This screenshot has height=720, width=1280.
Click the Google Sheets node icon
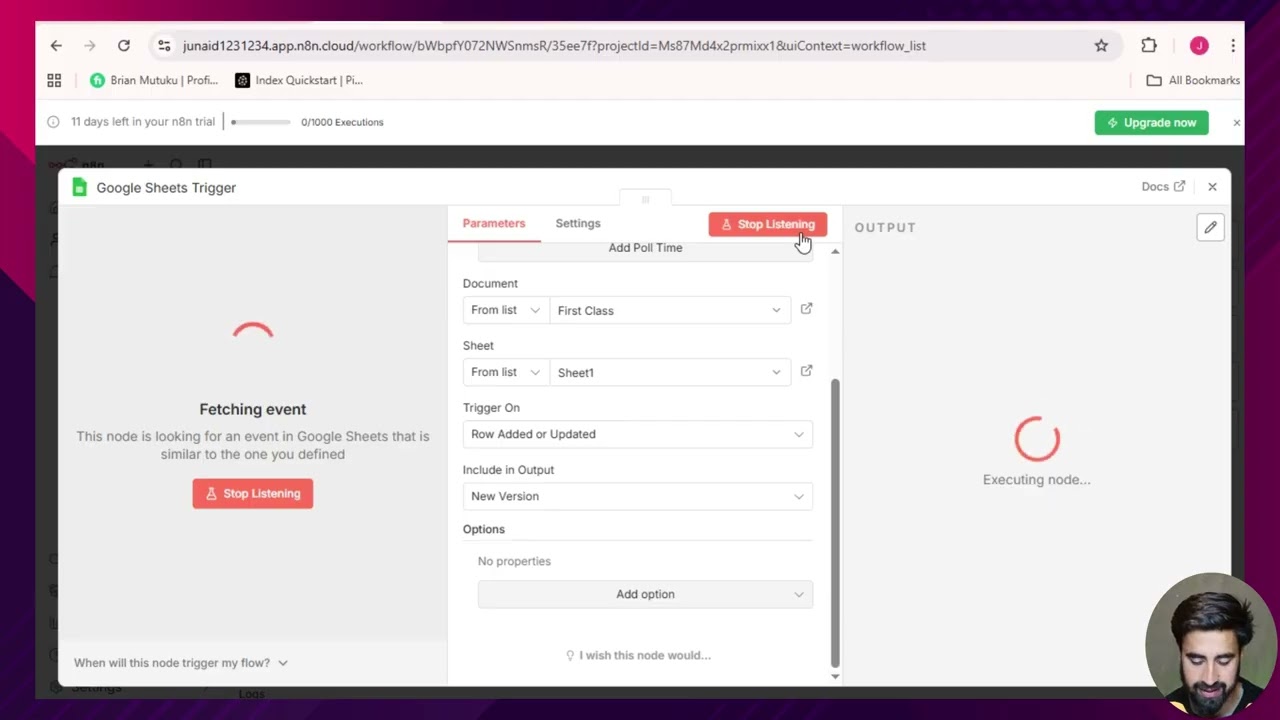tap(80, 187)
